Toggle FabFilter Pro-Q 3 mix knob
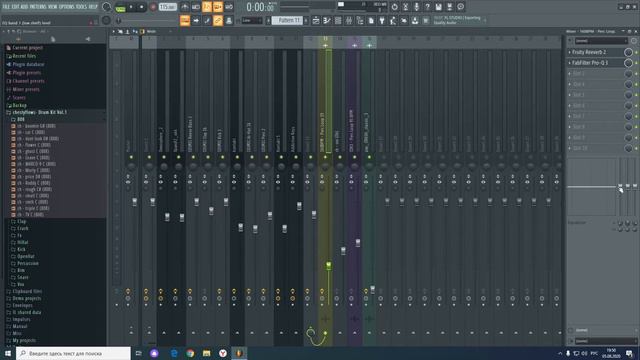 click(x=628, y=63)
